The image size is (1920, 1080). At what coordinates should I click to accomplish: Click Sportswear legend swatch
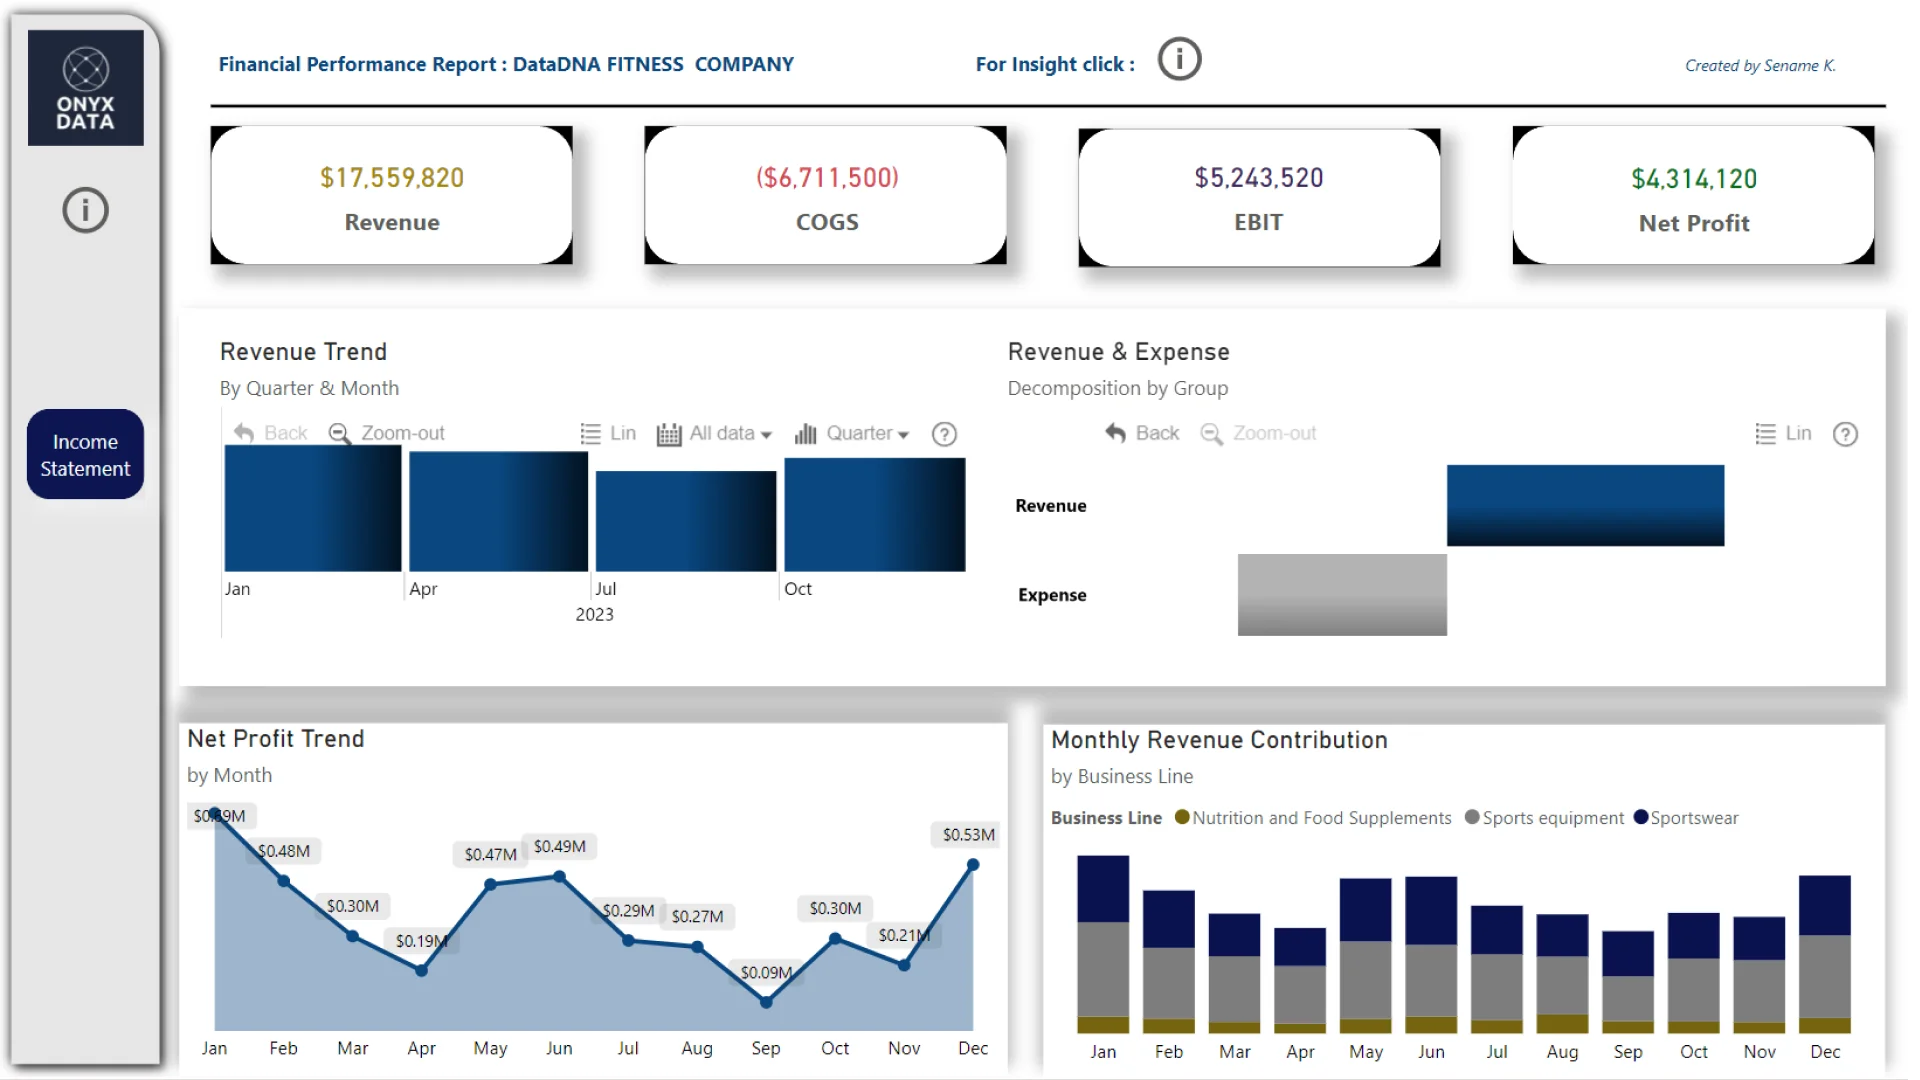point(1641,817)
